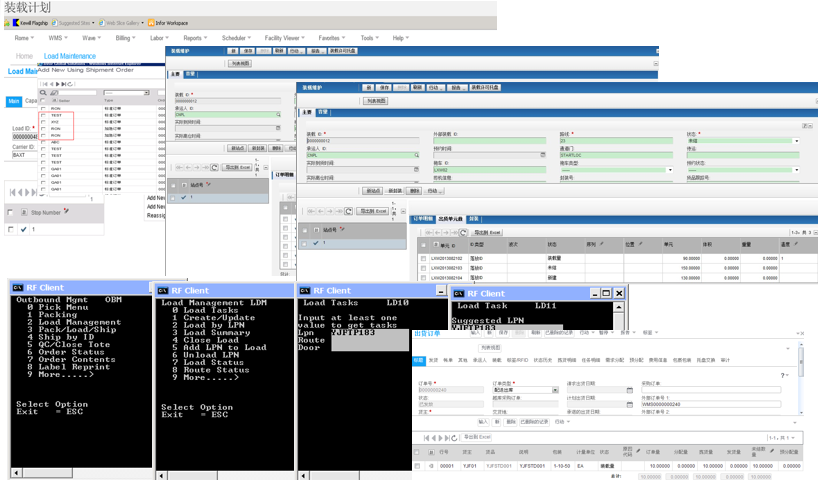Viewport: 818px width, 480px height.
Task: Expand the Suggested Sites dropdown
Action: click(94, 20)
